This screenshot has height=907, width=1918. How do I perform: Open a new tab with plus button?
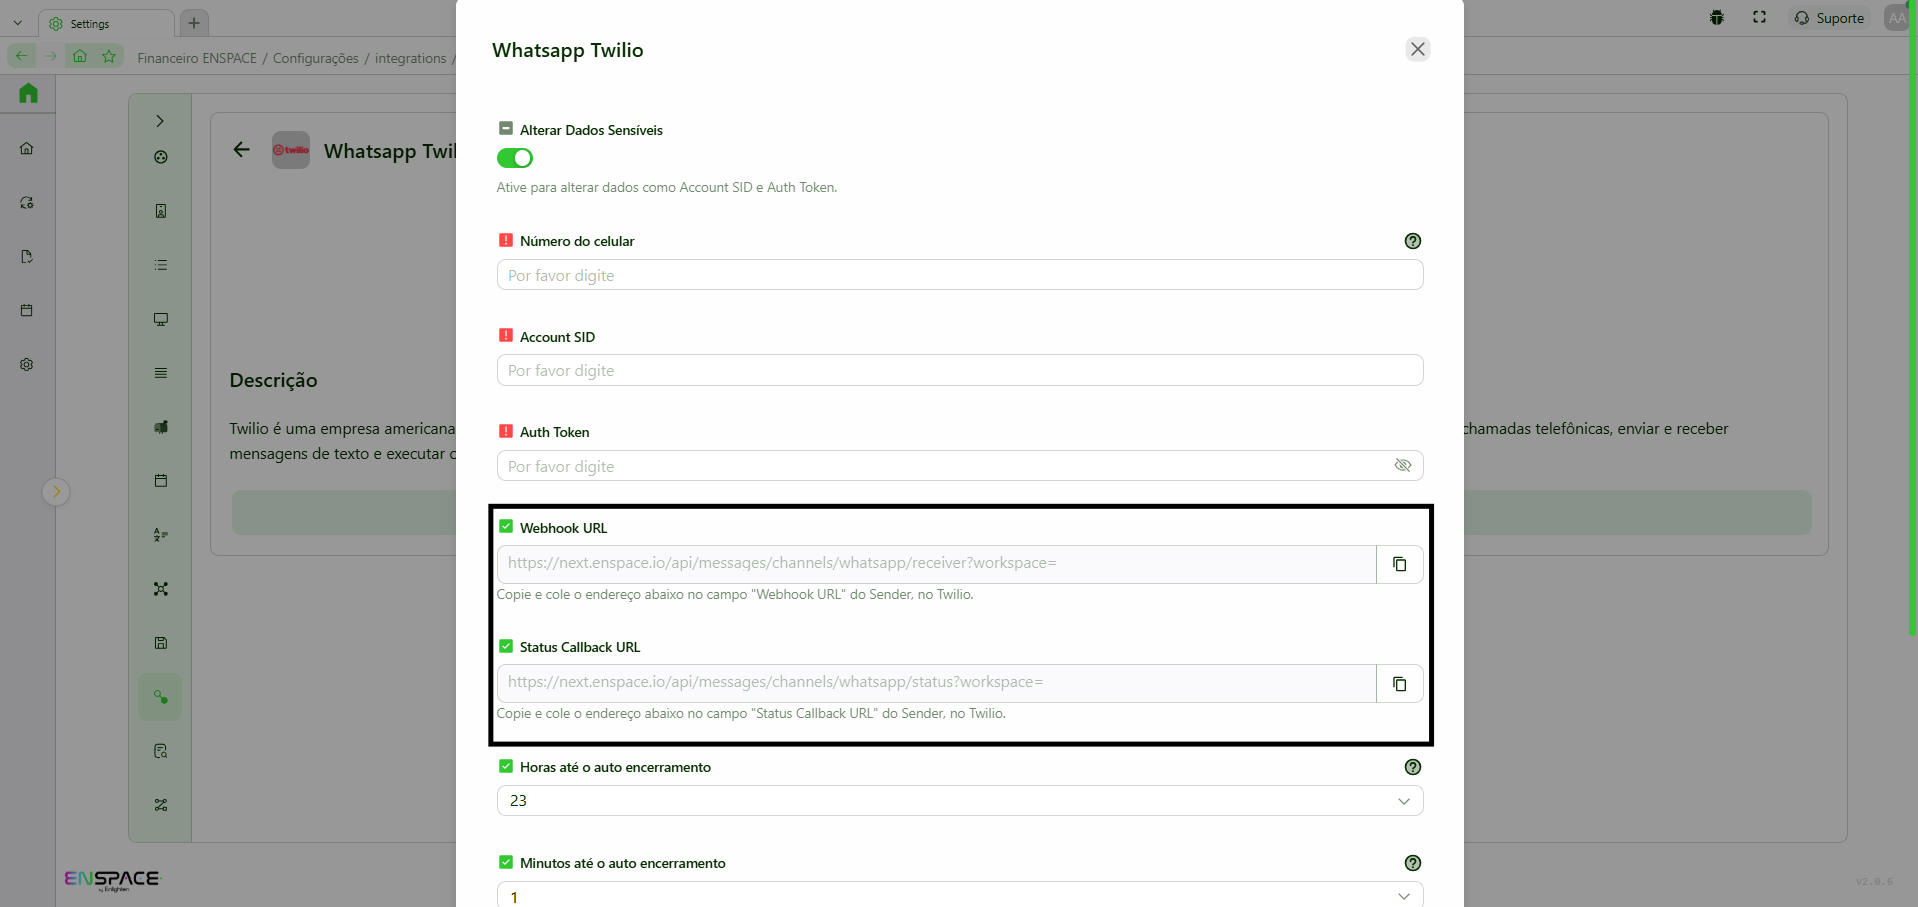click(194, 23)
